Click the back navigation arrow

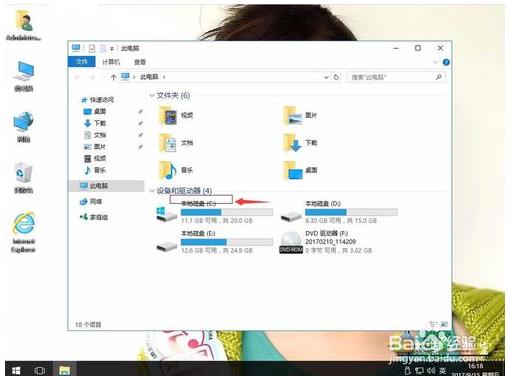[77, 77]
